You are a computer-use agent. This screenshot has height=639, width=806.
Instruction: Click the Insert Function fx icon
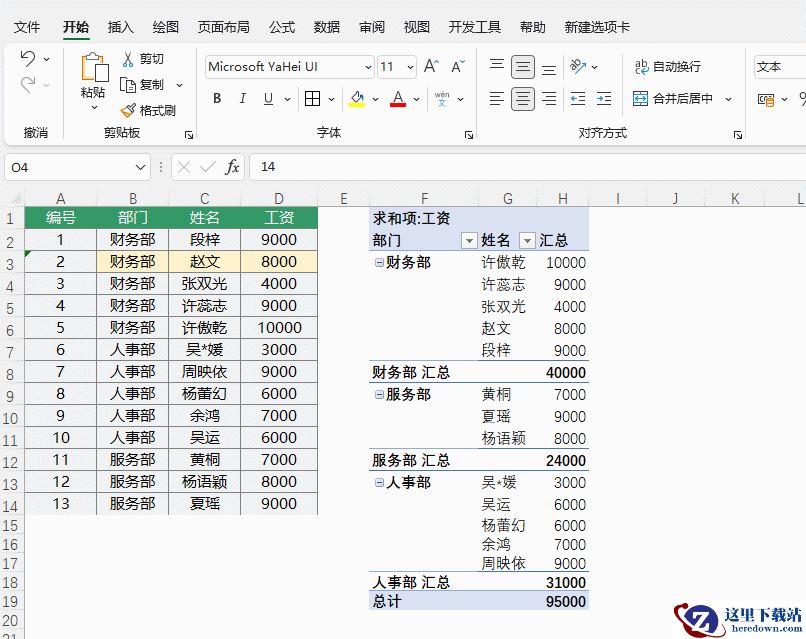point(232,167)
